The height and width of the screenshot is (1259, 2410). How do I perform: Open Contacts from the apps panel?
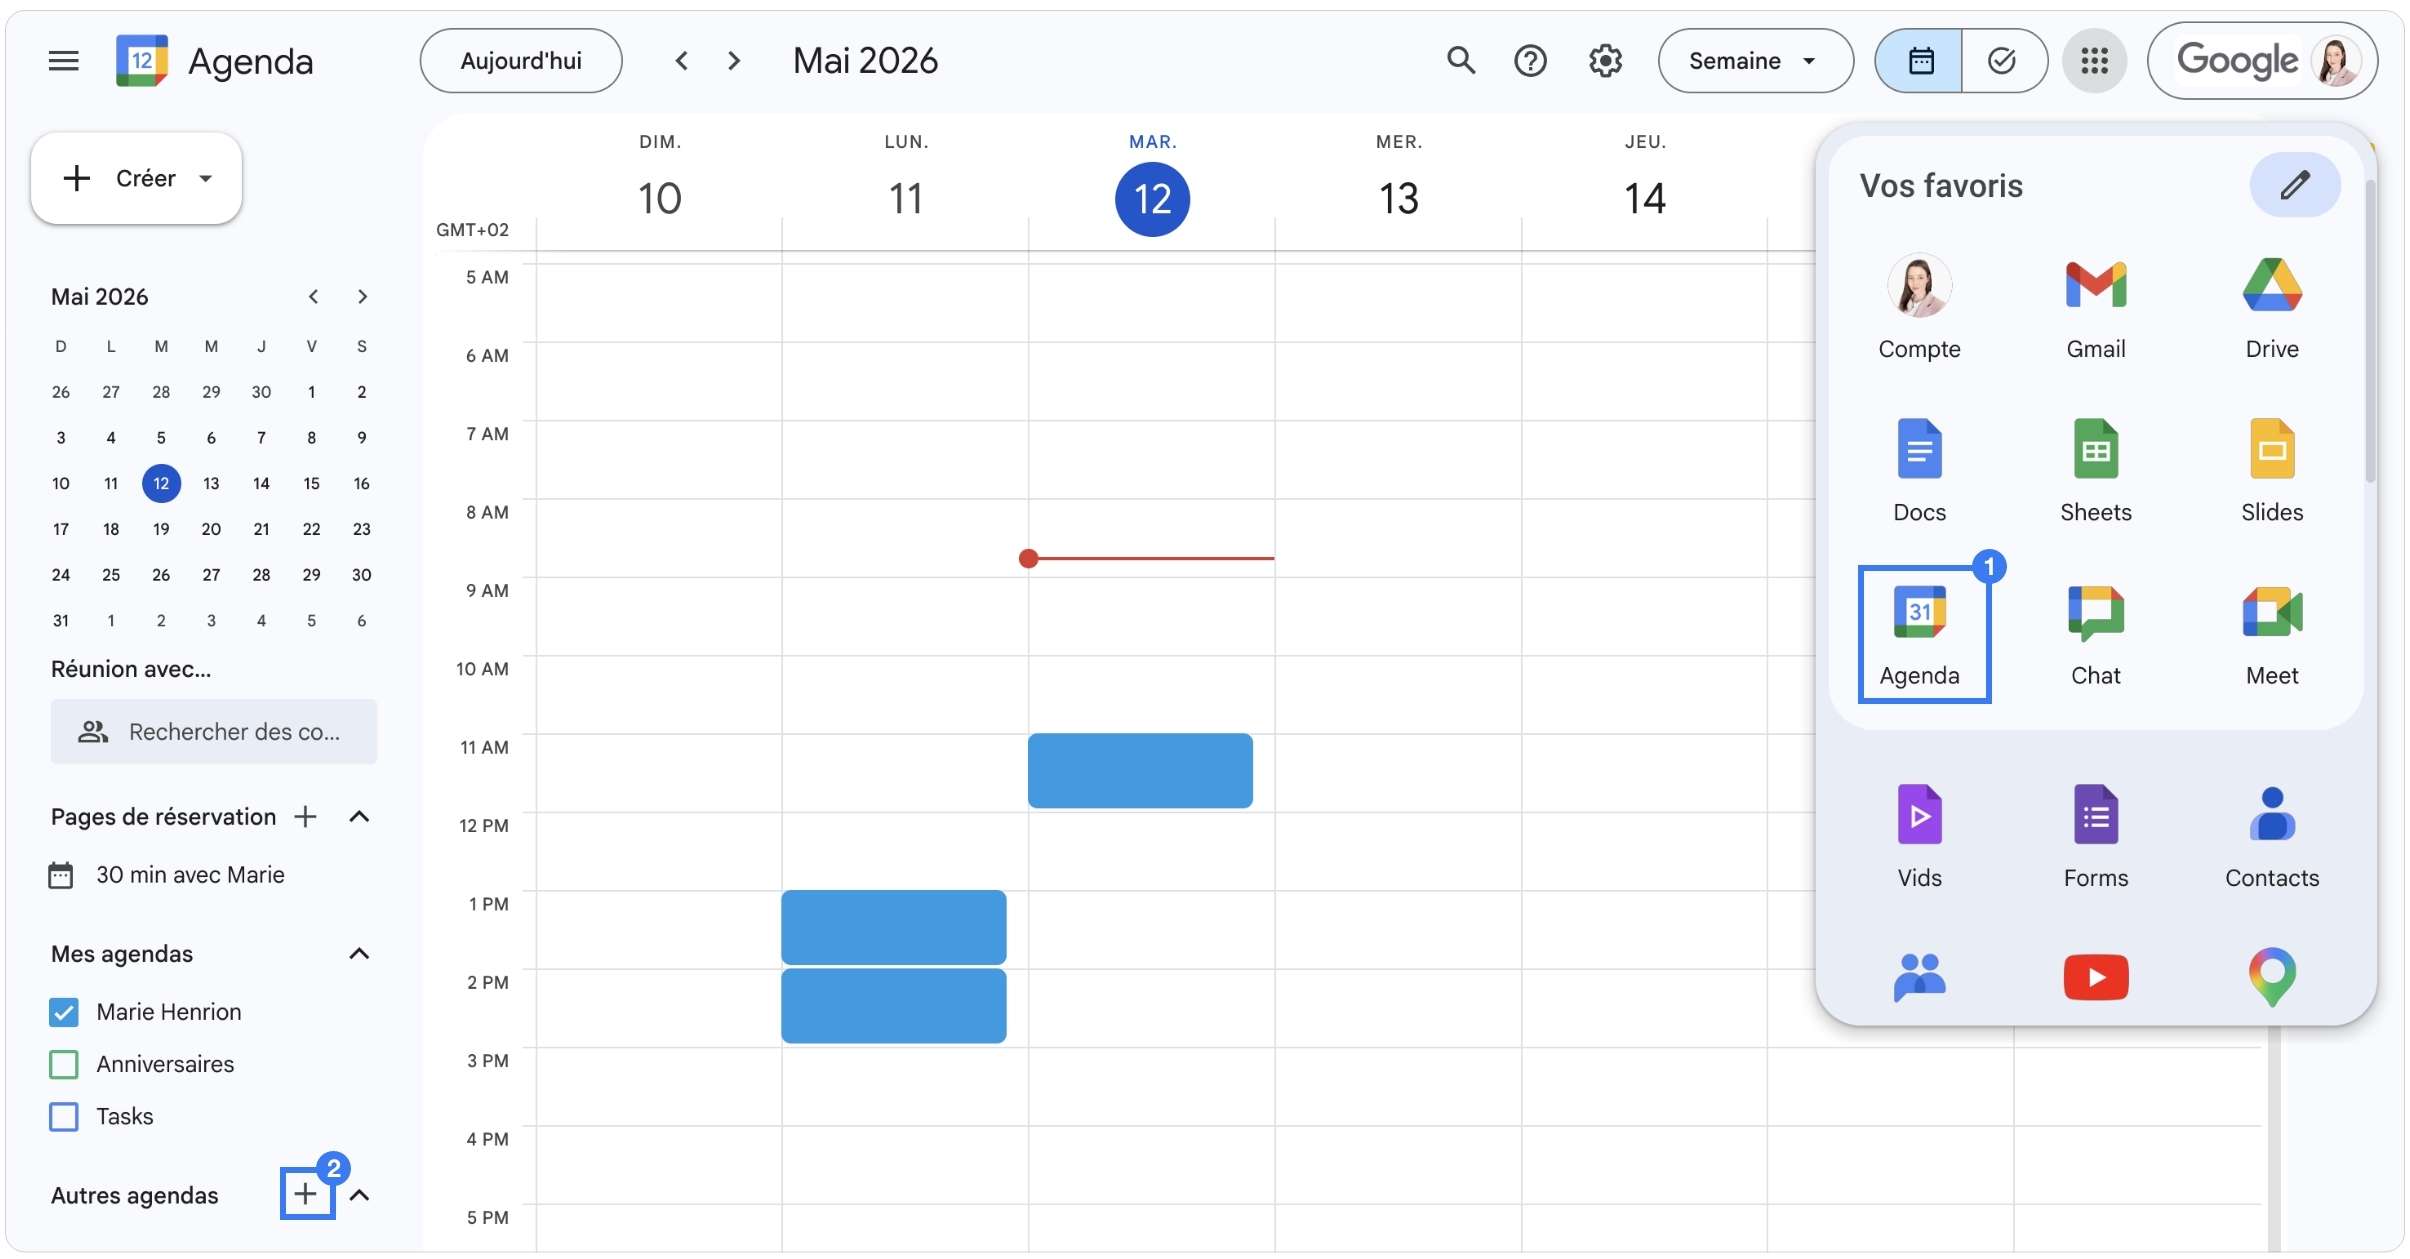[x=2272, y=837]
